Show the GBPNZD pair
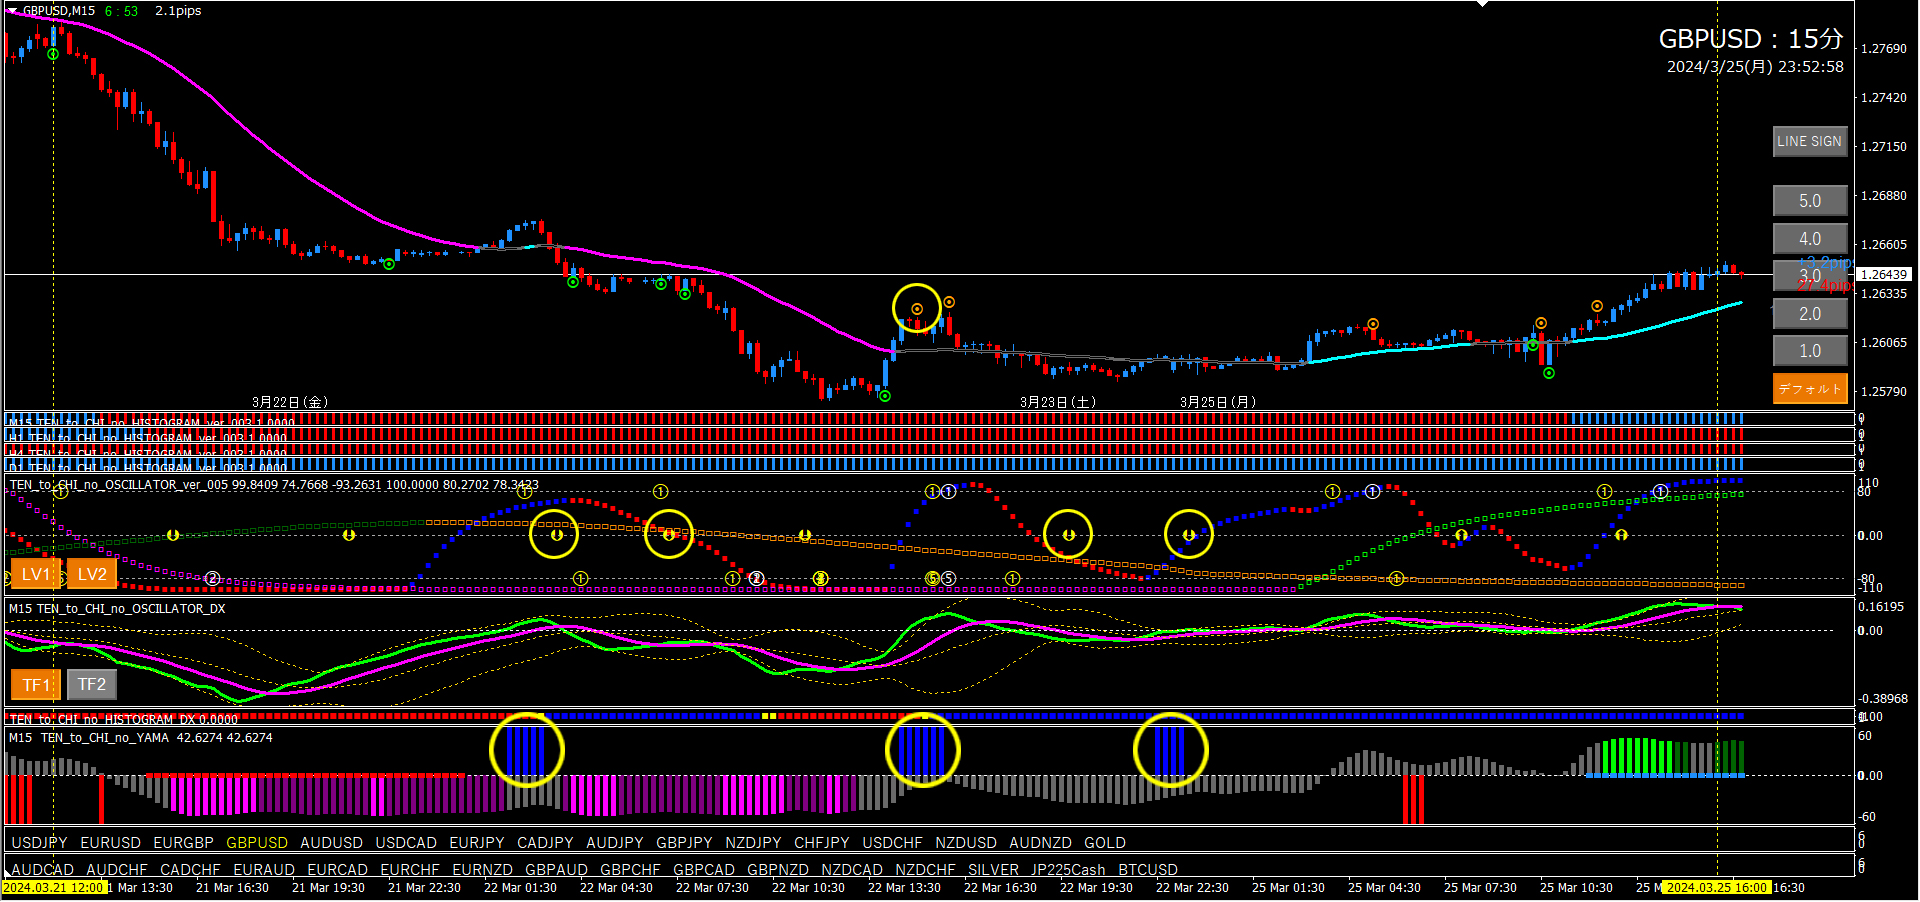This screenshot has height=902, width=1920. 778,870
